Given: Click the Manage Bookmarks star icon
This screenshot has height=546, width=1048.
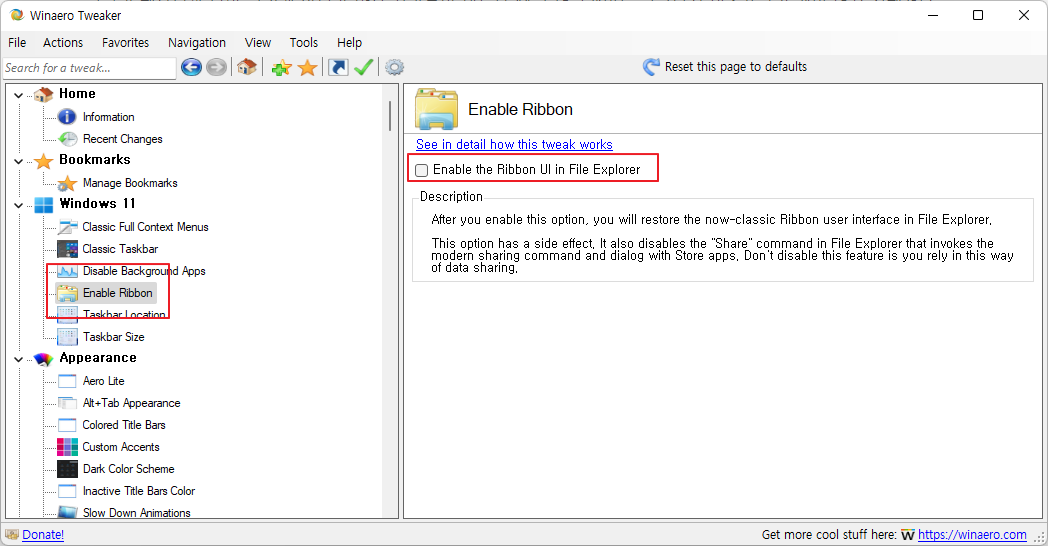Looking at the screenshot, I should pos(67,183).
